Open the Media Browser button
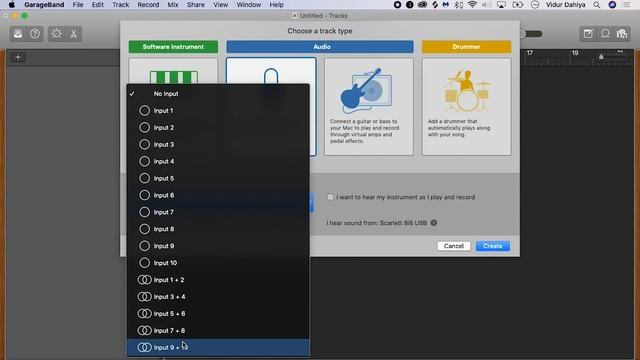 pos(622,34)
